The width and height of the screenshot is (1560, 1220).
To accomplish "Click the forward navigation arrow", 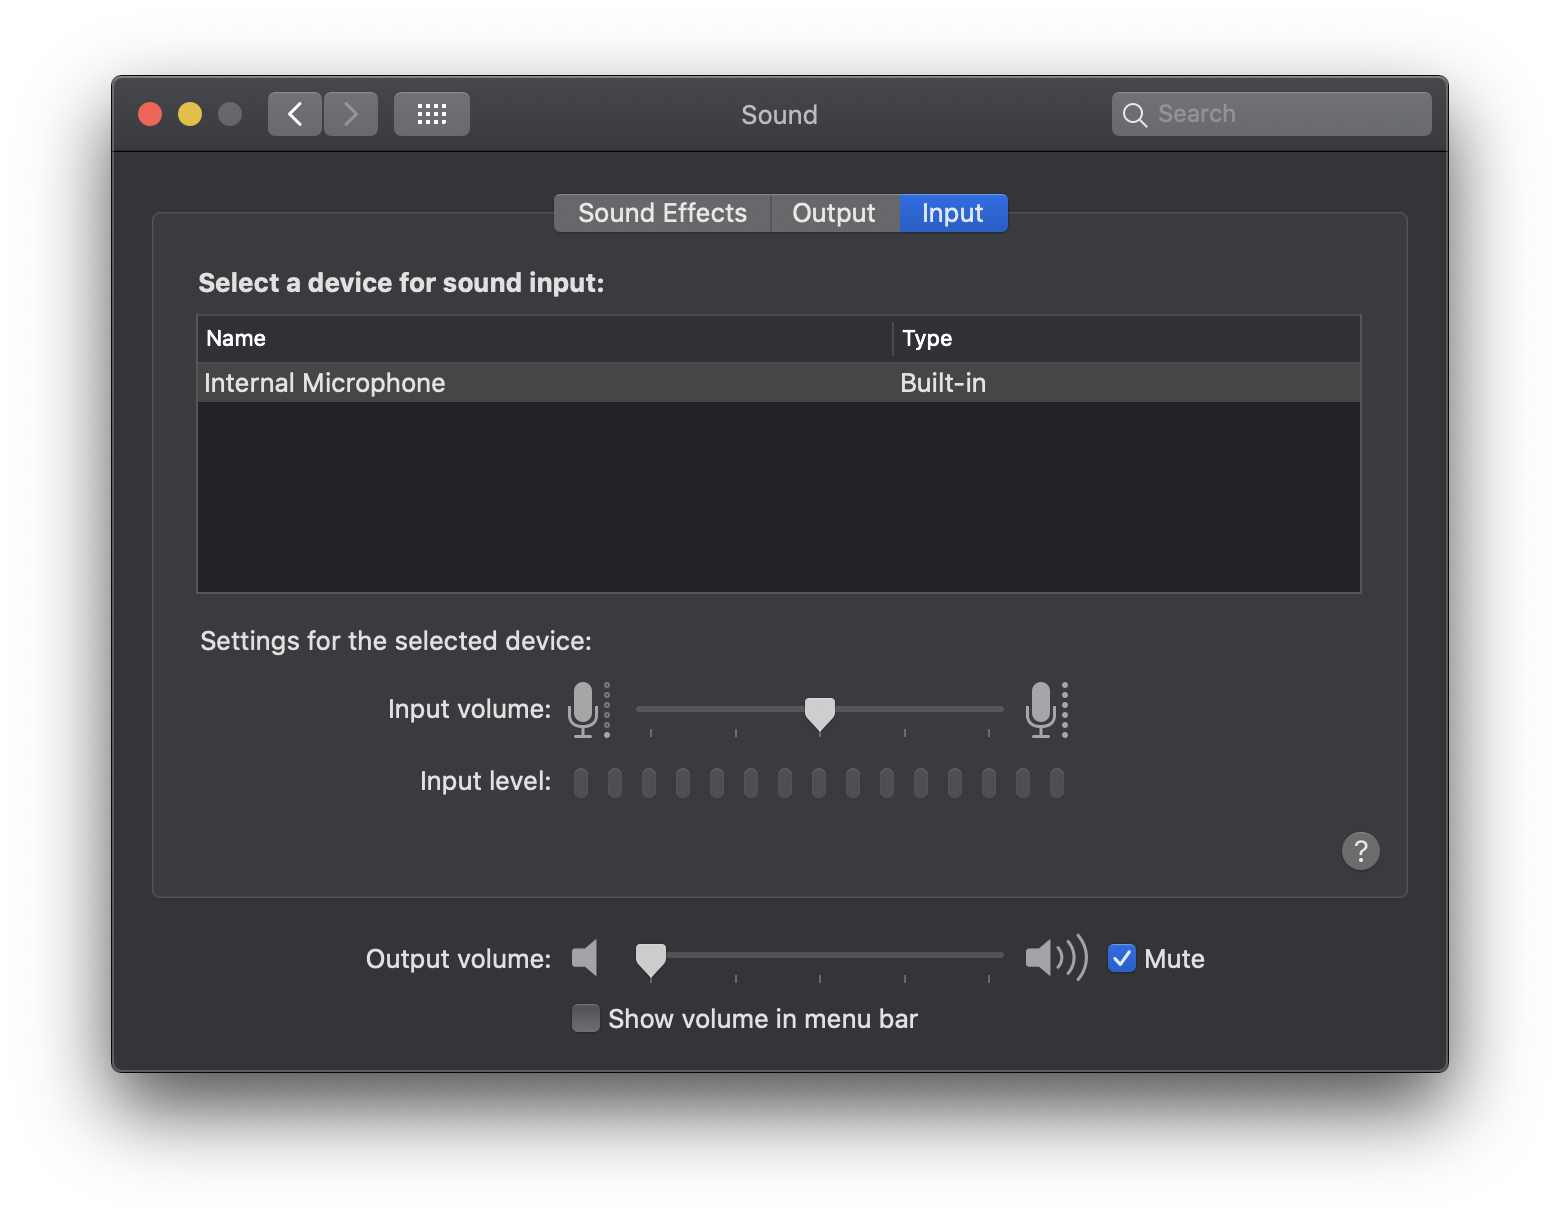I will [x=351, y=114].
